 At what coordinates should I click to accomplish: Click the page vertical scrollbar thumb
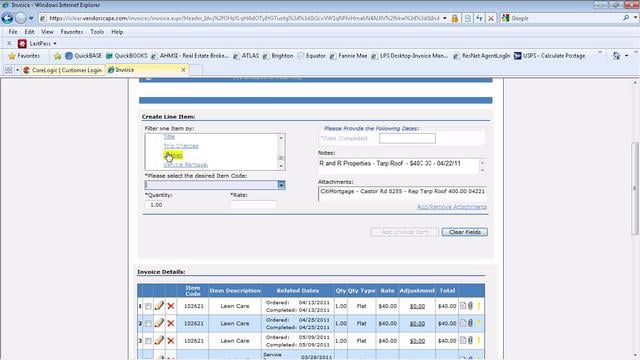pyautogui.click(x=635, y=188)
